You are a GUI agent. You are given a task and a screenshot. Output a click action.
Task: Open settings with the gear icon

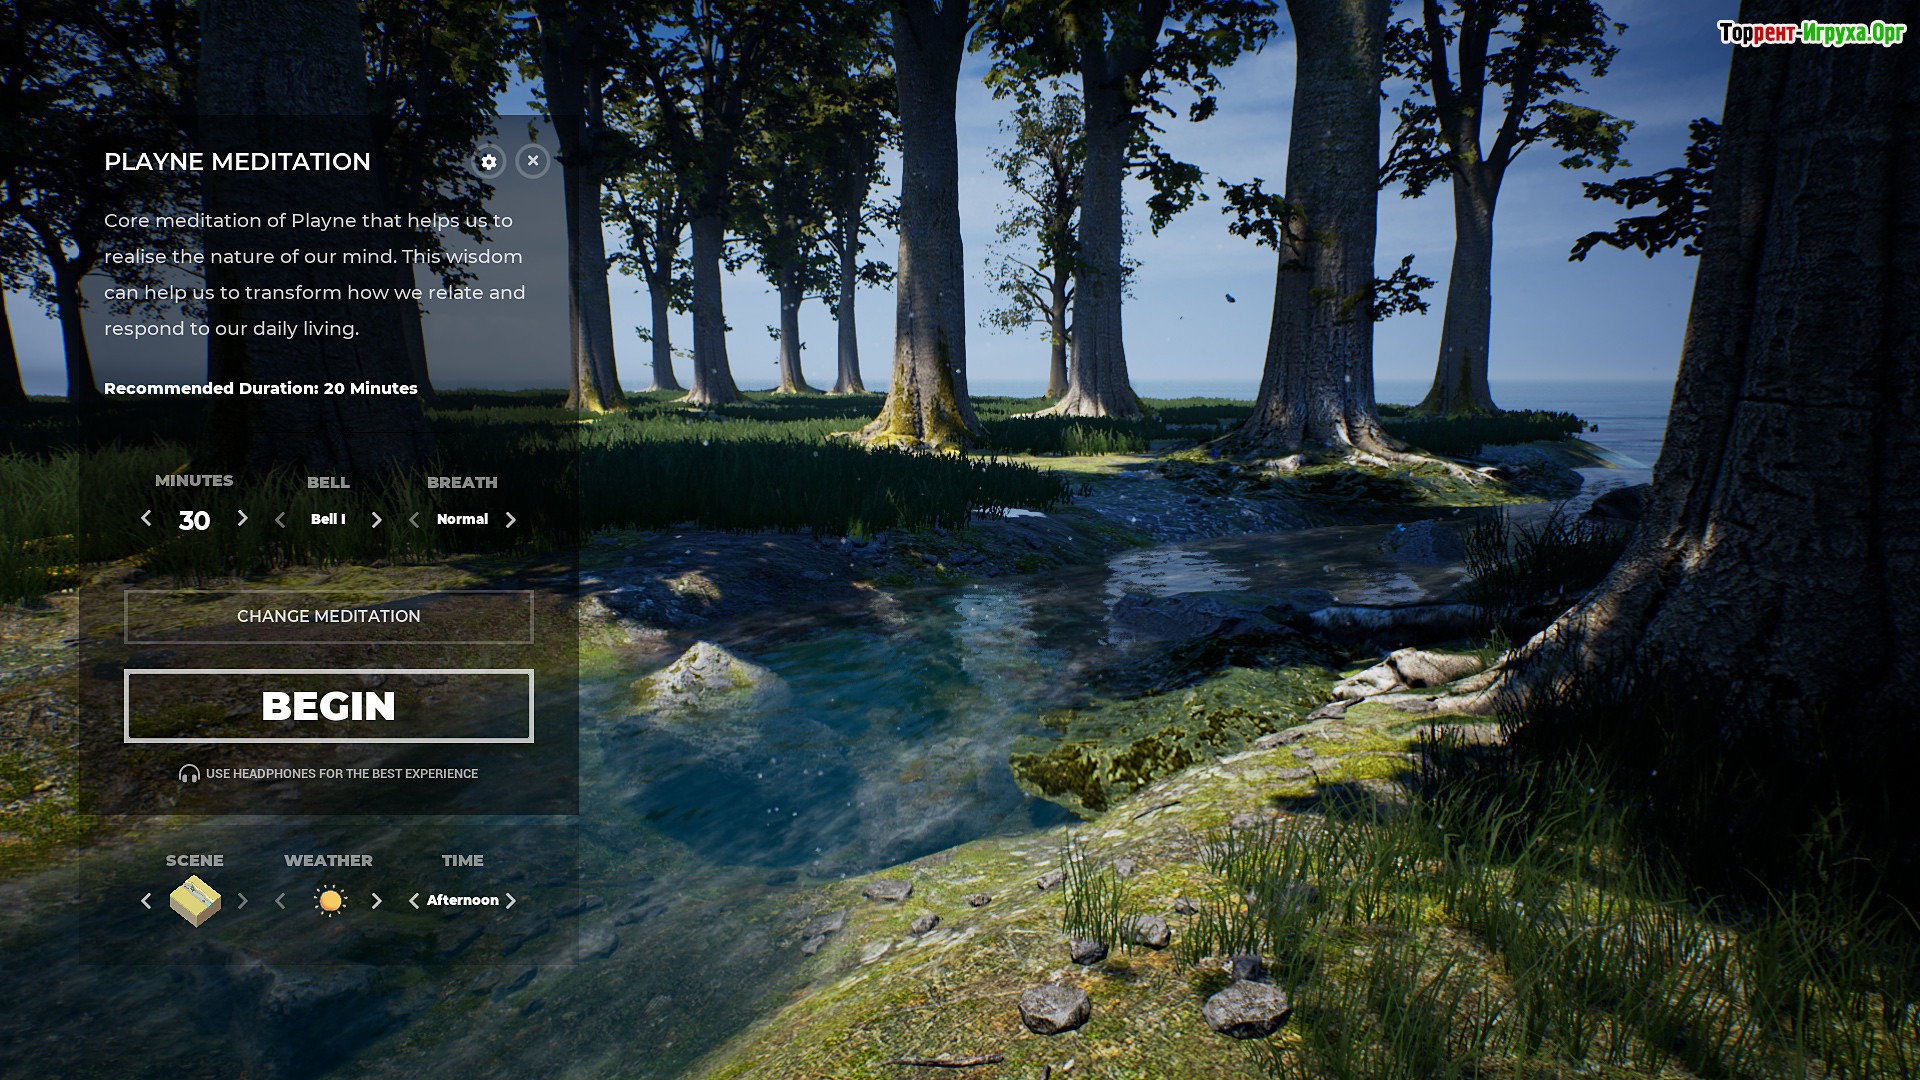(488, 162)
